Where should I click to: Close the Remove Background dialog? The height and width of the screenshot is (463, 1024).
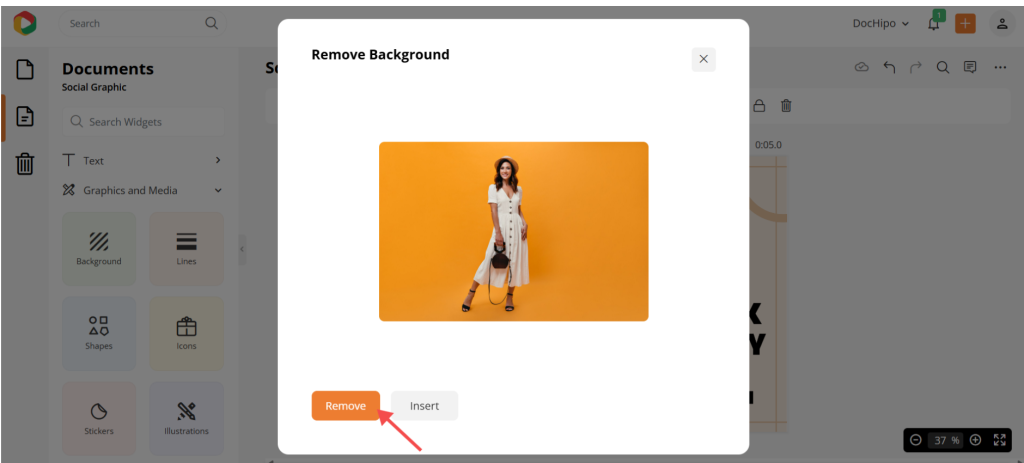pyautogui.click(x=703, y=59)
